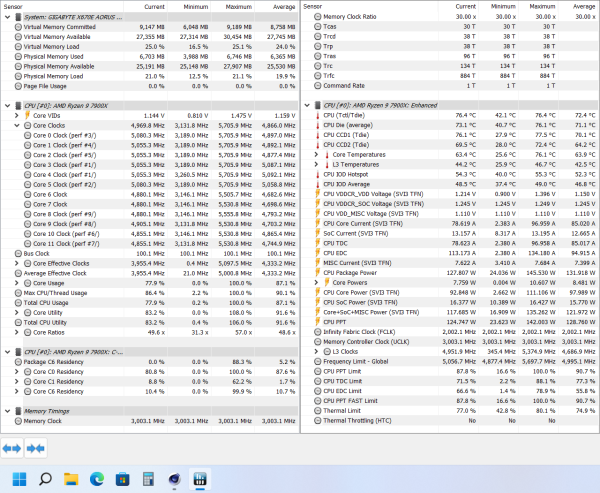The image size is (600, 493).
Task: Select the Core 11 Clock (perf #7/) row
Action: click(150, 243)
